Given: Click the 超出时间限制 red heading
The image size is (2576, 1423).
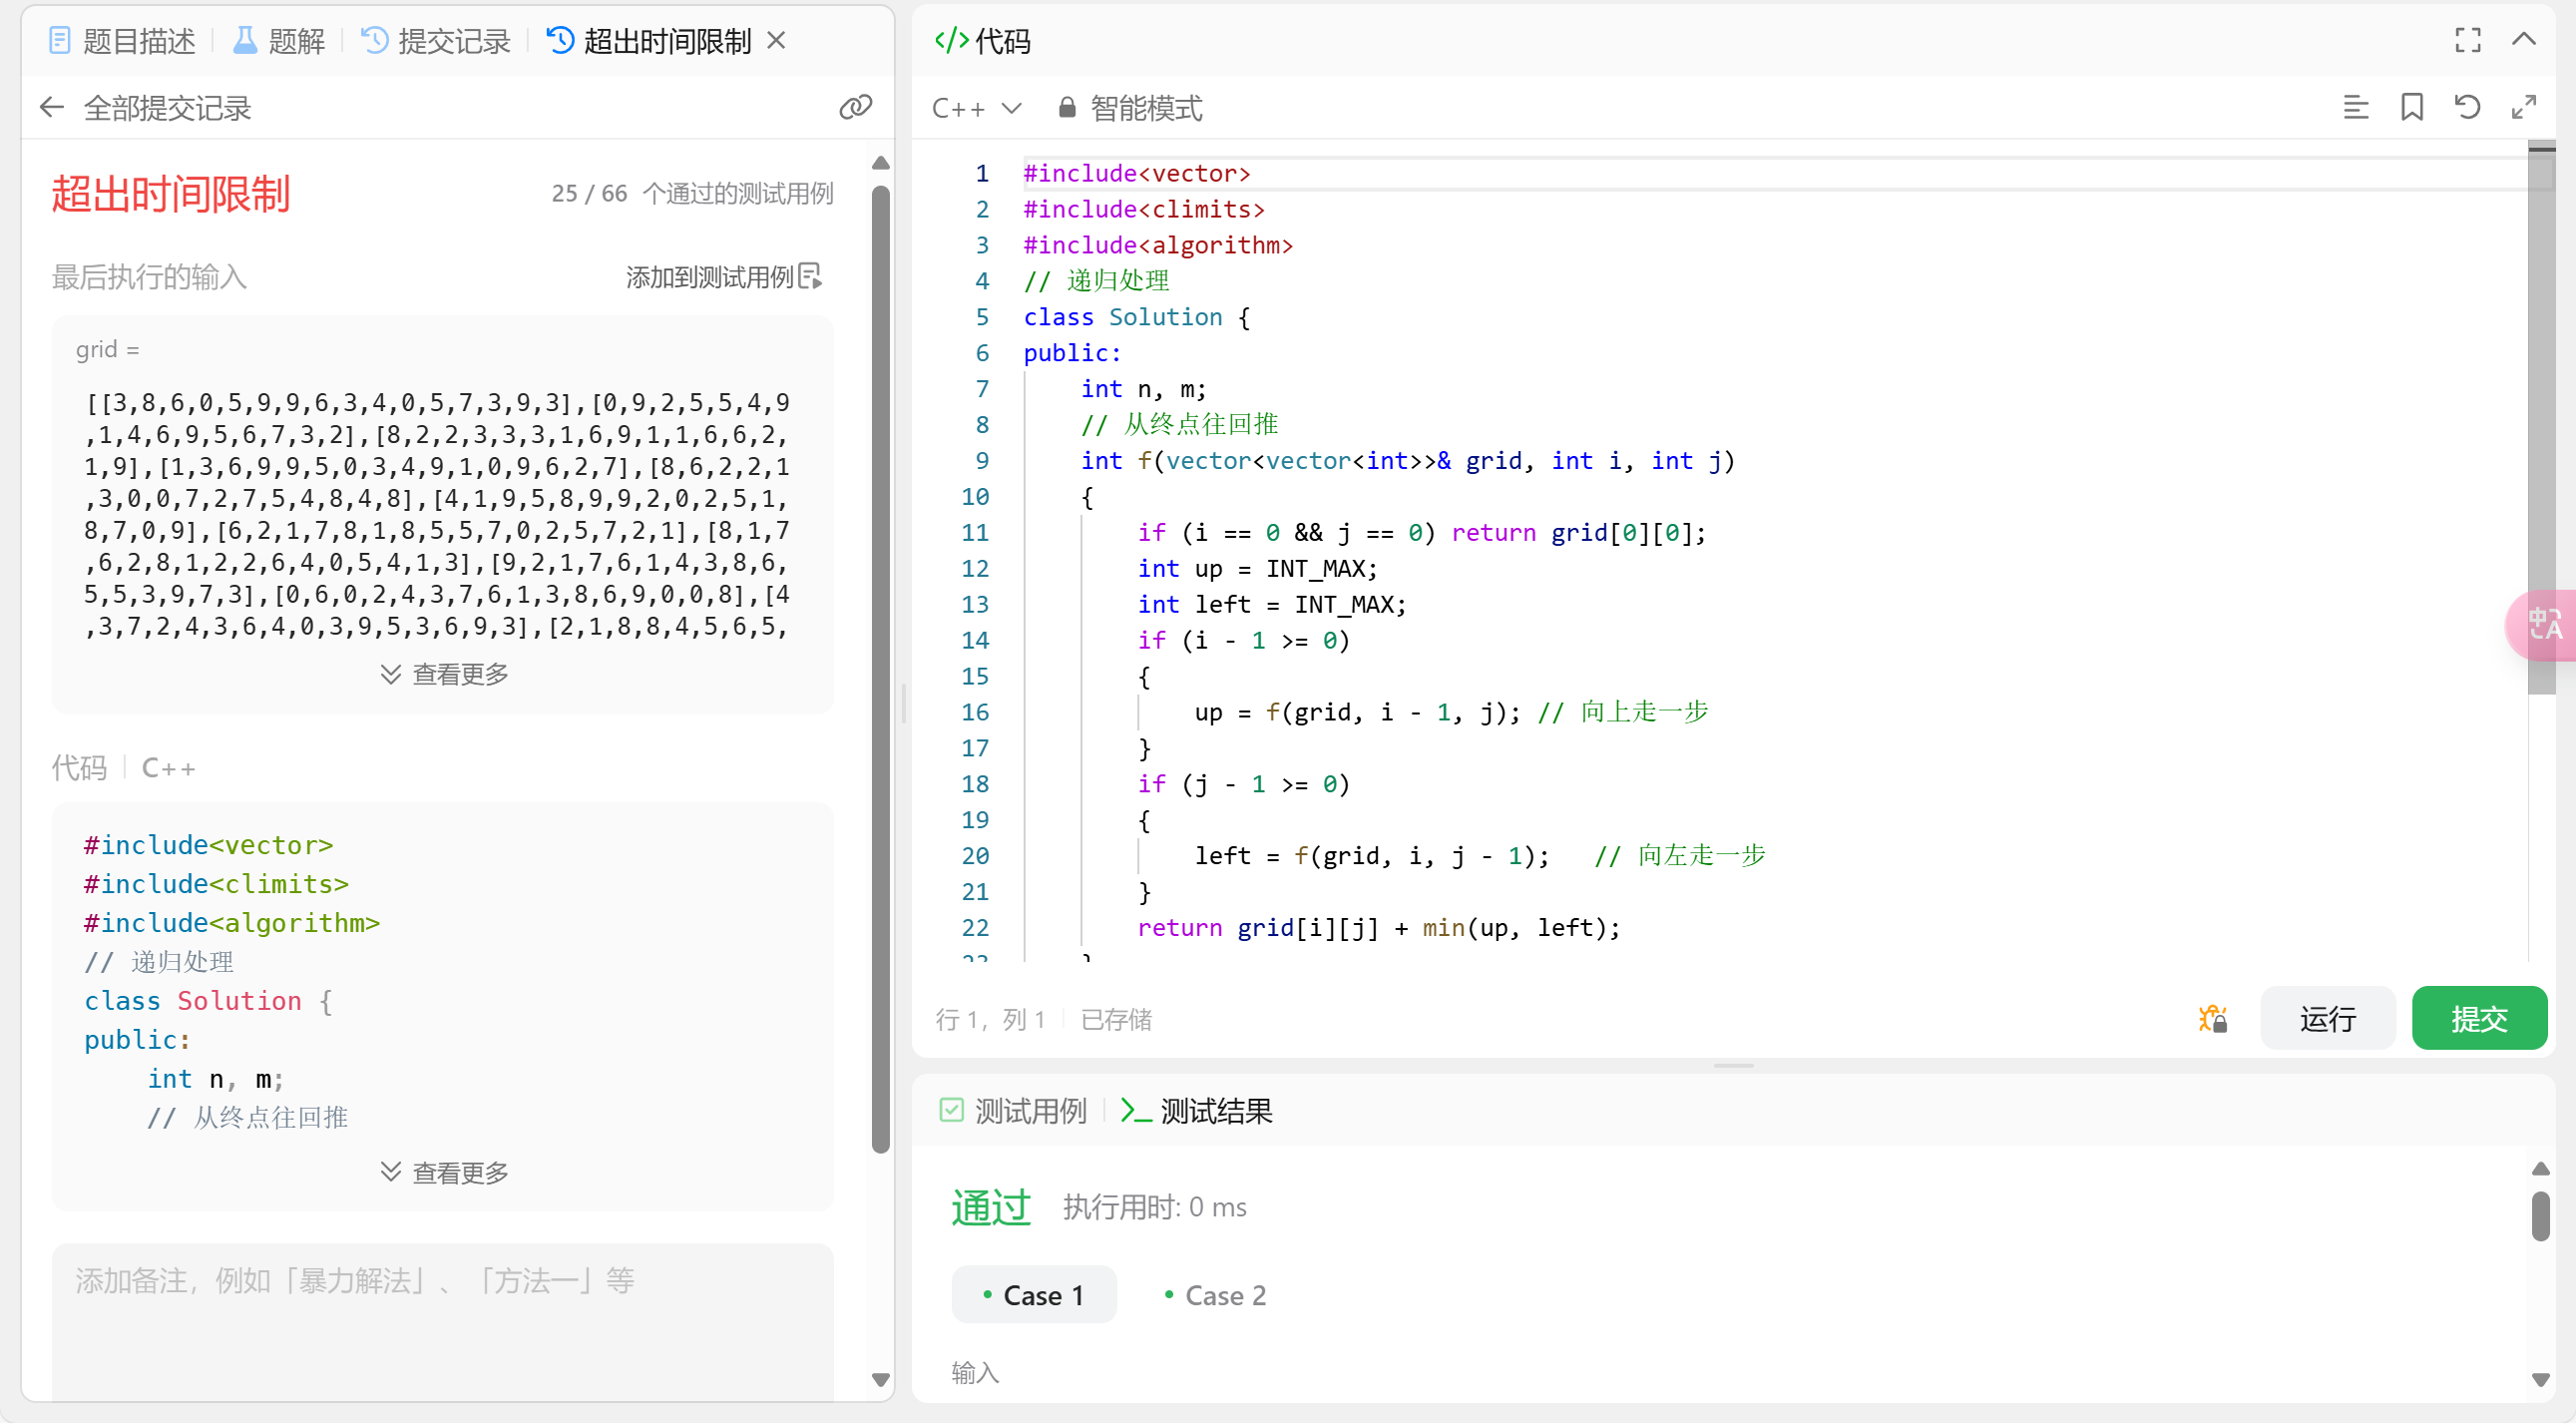Looking at the screenshot, I should (171, 193).
